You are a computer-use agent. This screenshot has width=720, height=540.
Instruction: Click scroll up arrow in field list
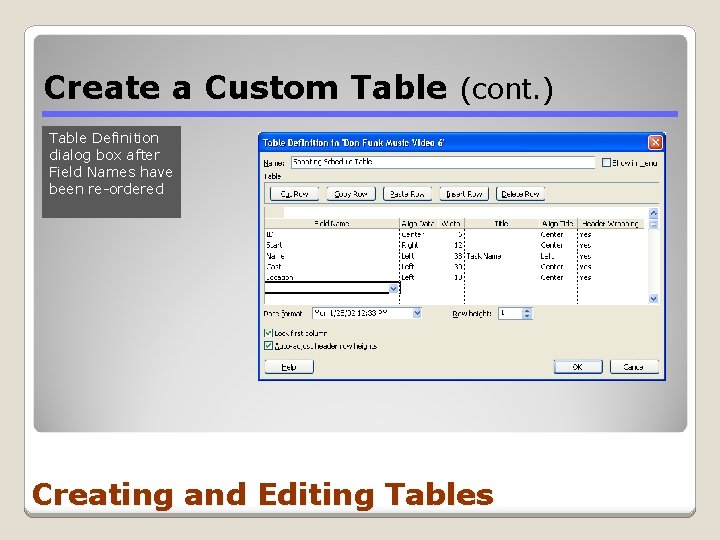[x=653, y=213]
